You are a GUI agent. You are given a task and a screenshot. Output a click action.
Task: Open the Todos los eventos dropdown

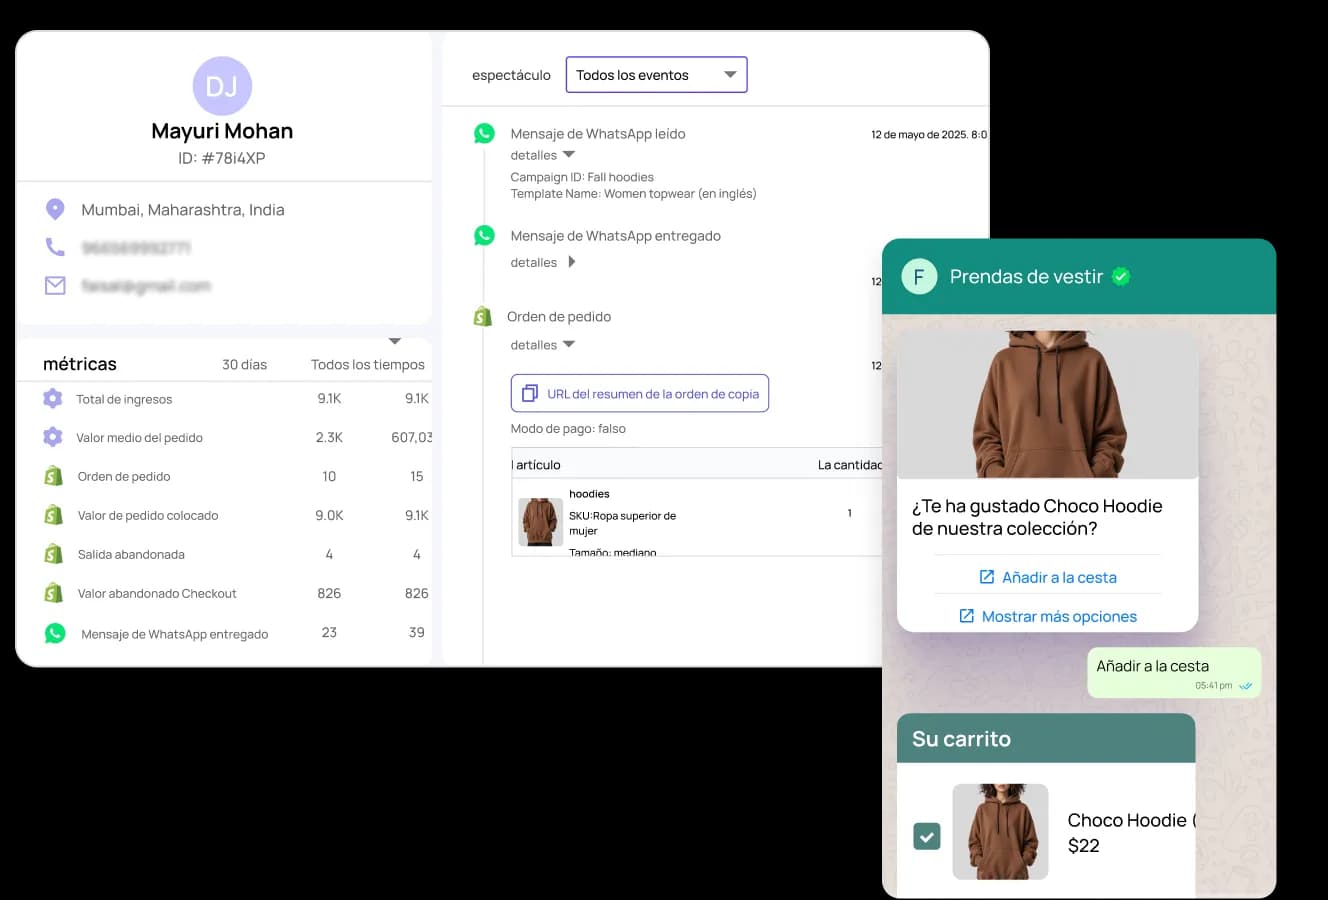[656, 75]
